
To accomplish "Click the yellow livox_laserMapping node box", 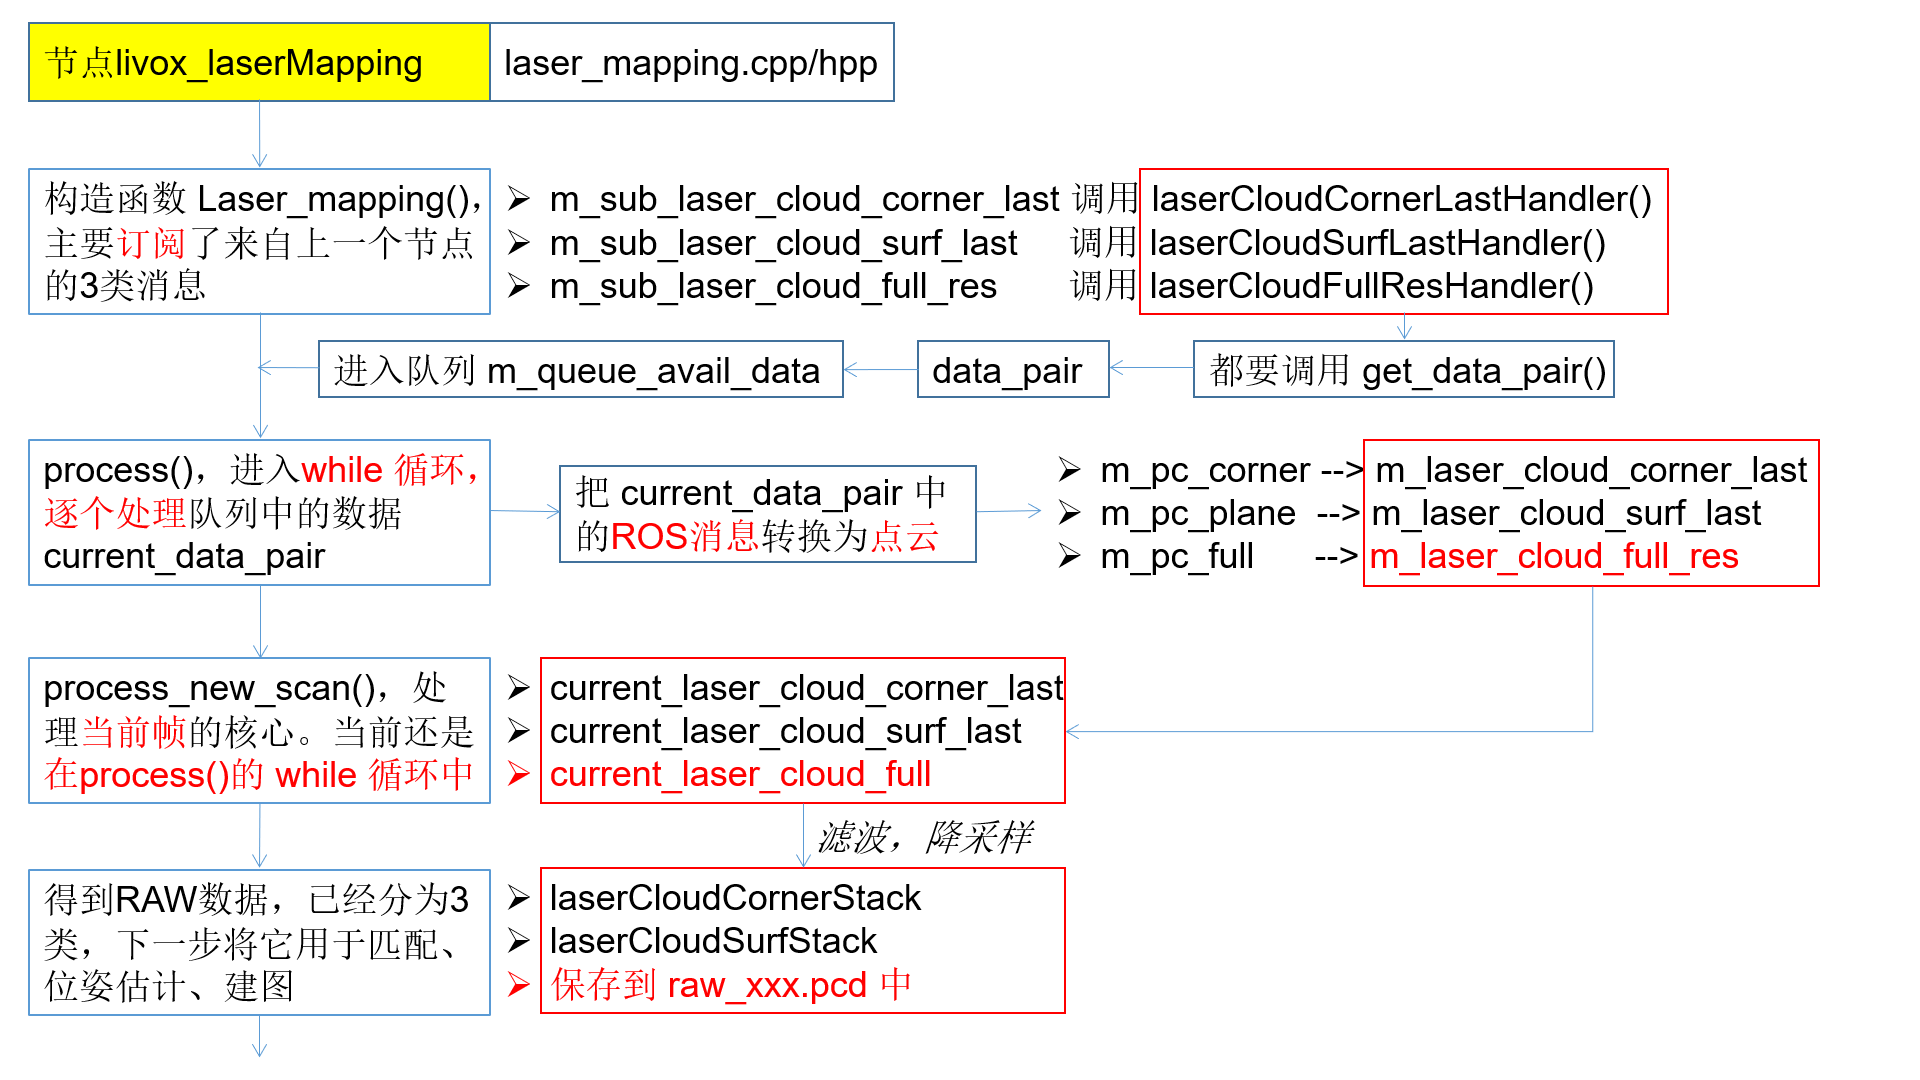I will tap(259, 63).
